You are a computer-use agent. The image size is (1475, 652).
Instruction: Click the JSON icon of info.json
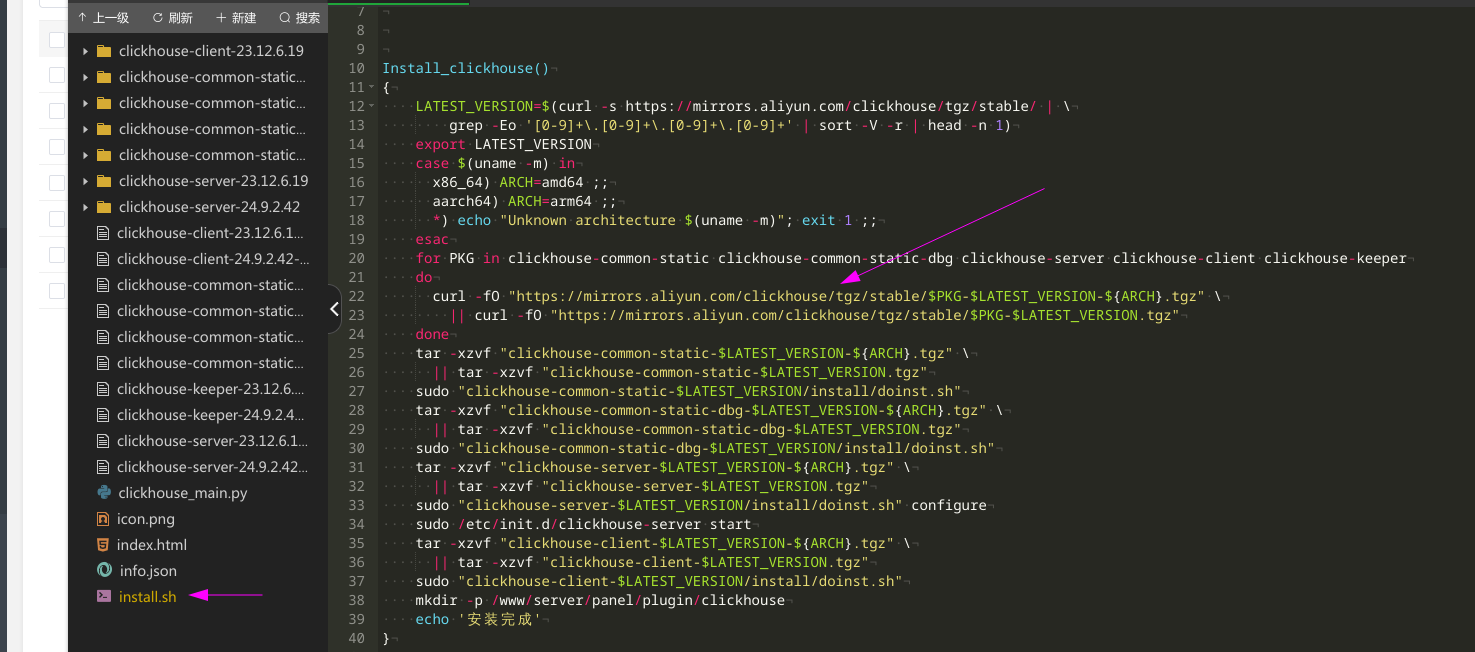point(104,571)
